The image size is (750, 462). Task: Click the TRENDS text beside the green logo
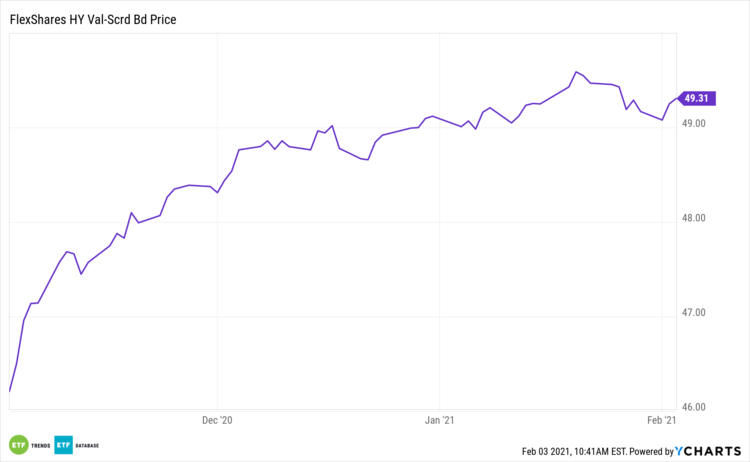[39, 446]
